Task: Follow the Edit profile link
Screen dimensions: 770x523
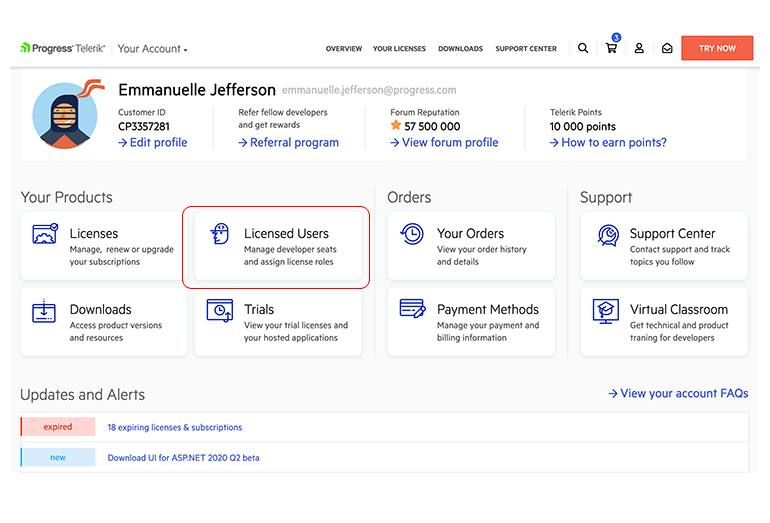Action: pos(153,142)
